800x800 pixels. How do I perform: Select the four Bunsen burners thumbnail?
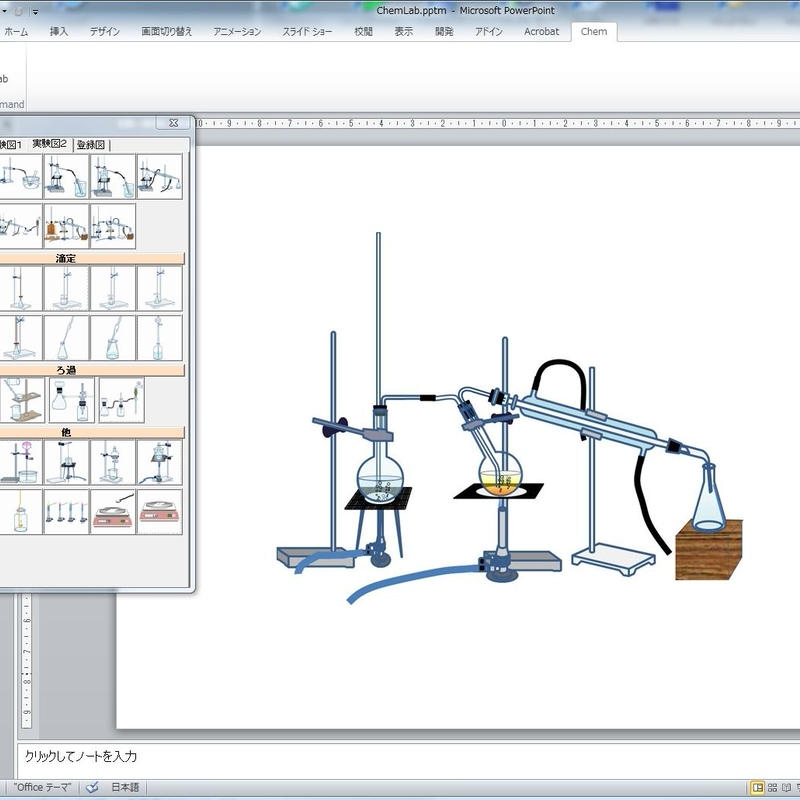pos(66,512)
